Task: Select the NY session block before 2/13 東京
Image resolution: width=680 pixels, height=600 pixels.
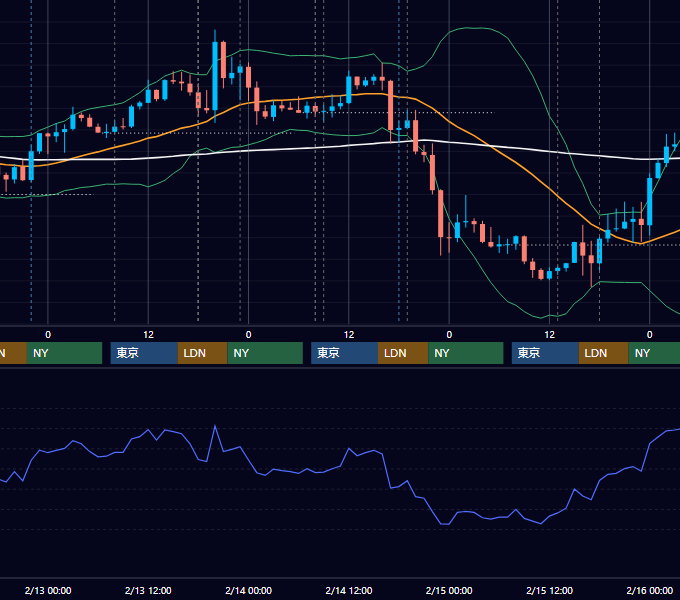Action: (x=64, y=353)
